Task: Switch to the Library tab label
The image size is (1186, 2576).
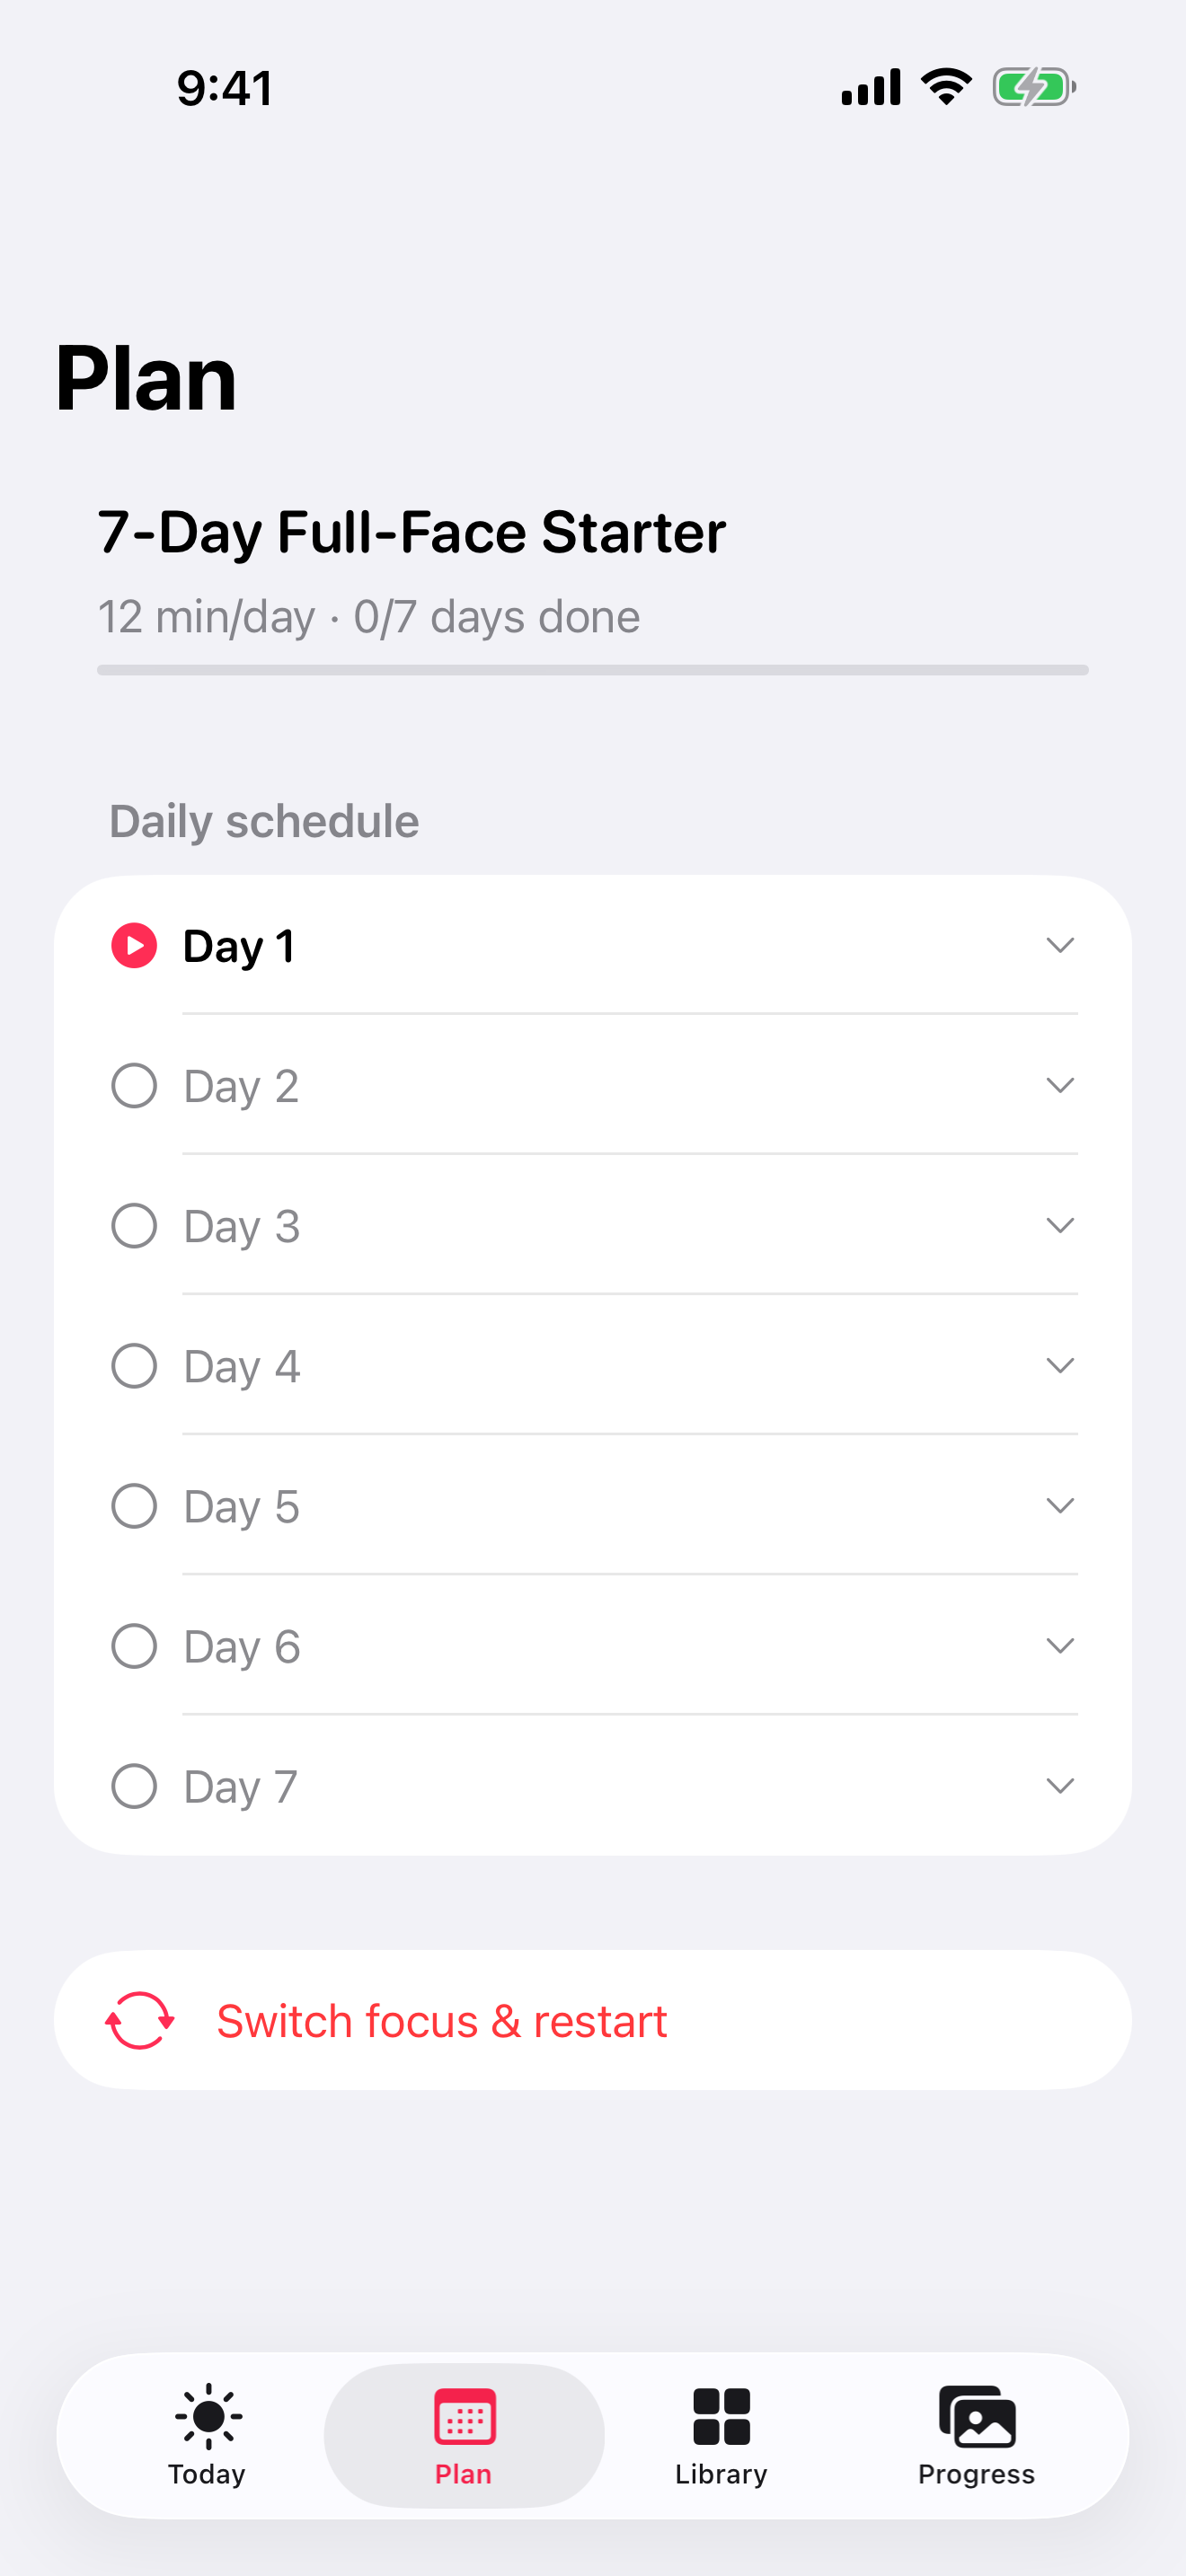Action: [721, 2474]
